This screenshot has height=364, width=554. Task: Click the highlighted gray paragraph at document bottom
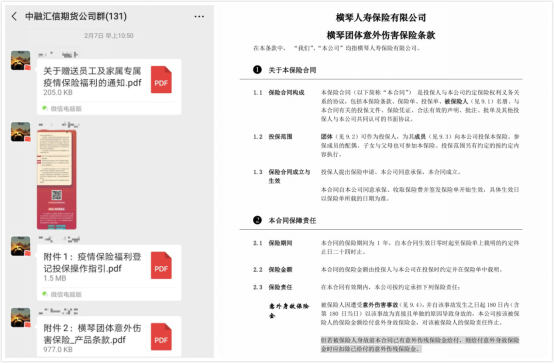[x=420, y=344]
